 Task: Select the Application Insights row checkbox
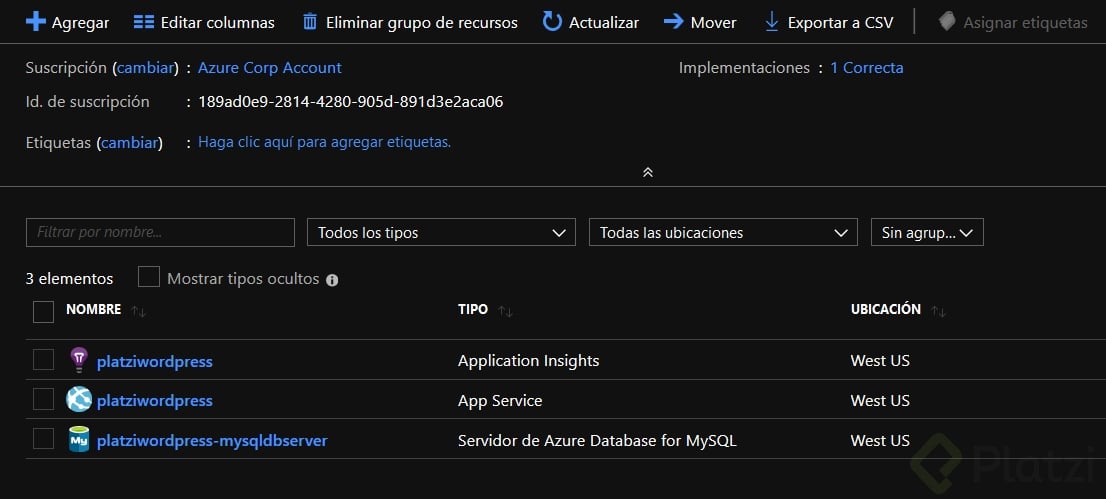click(44, 360)
